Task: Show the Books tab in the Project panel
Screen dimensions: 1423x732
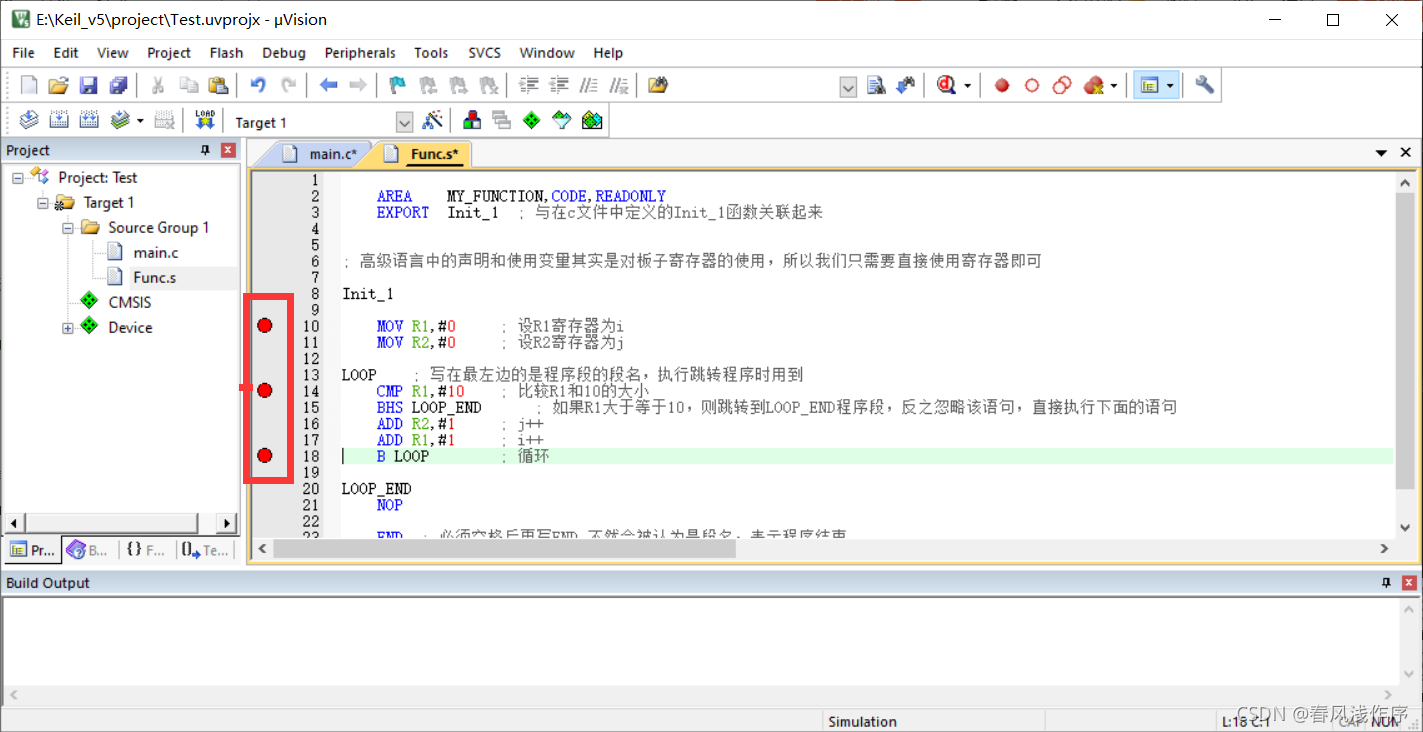Action: 89,550
